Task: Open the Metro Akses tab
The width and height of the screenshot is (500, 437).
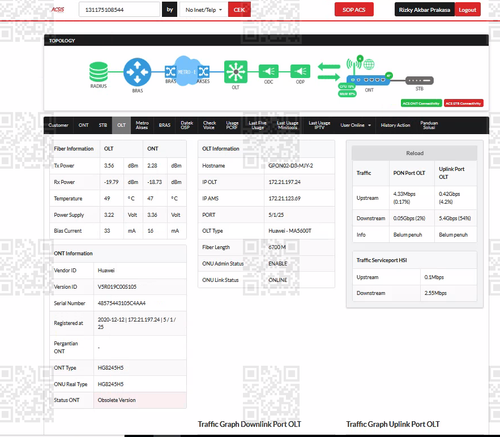Action: [x=142, y=125]
